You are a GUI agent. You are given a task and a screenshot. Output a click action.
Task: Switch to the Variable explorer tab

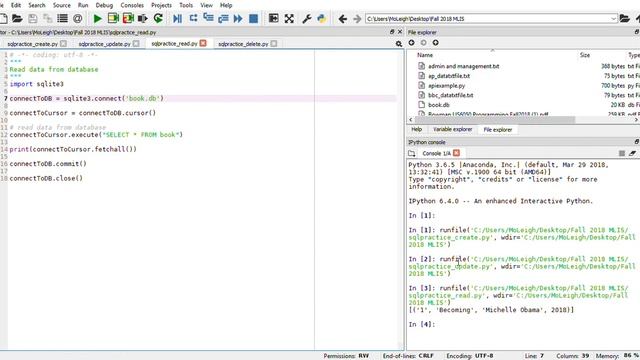452,129
